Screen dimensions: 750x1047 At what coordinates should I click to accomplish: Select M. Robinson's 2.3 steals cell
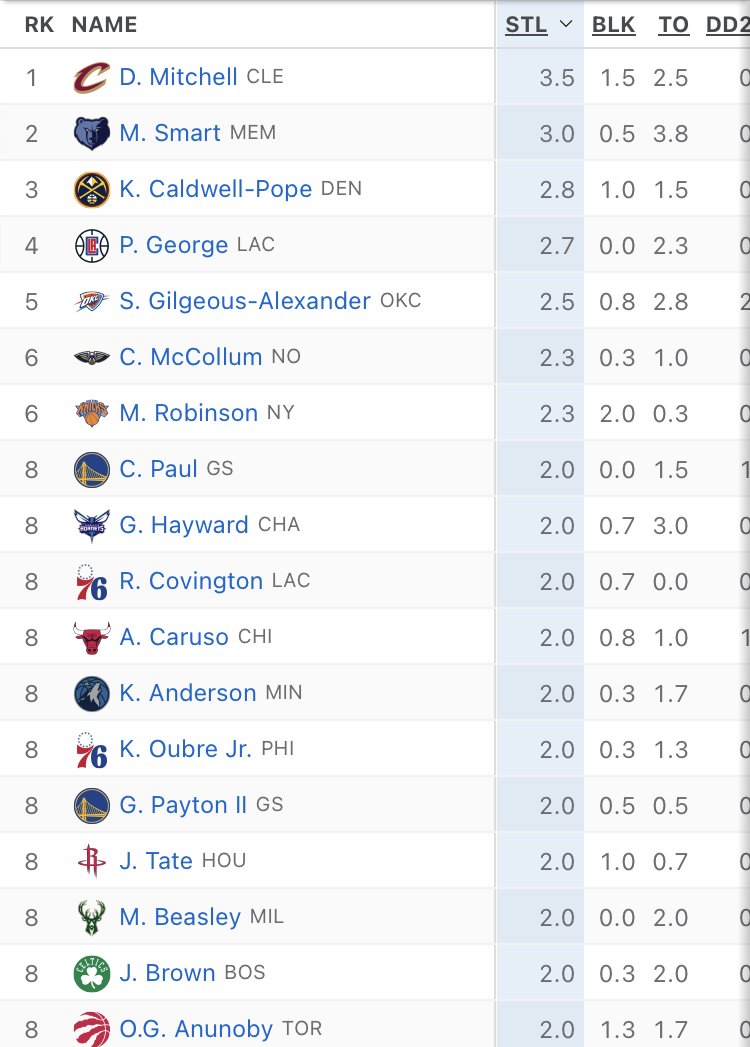click(556, 413)
